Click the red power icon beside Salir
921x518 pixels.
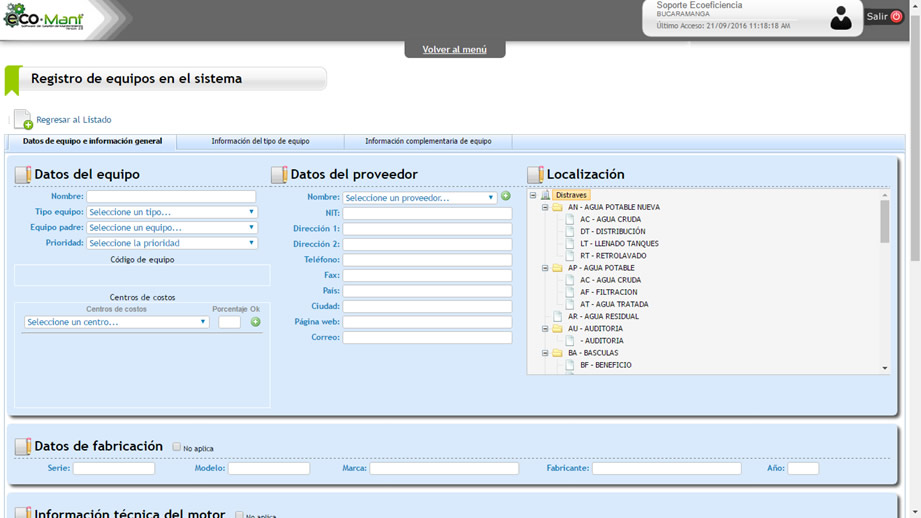pos(896,16)
